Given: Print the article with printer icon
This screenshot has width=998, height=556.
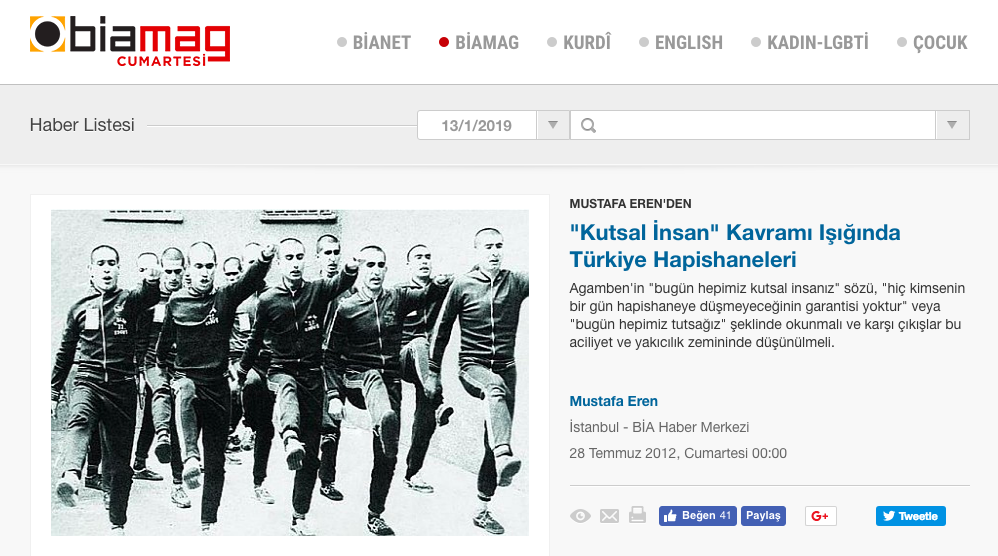Looking at the screenshot, I should tap(637, 515).
